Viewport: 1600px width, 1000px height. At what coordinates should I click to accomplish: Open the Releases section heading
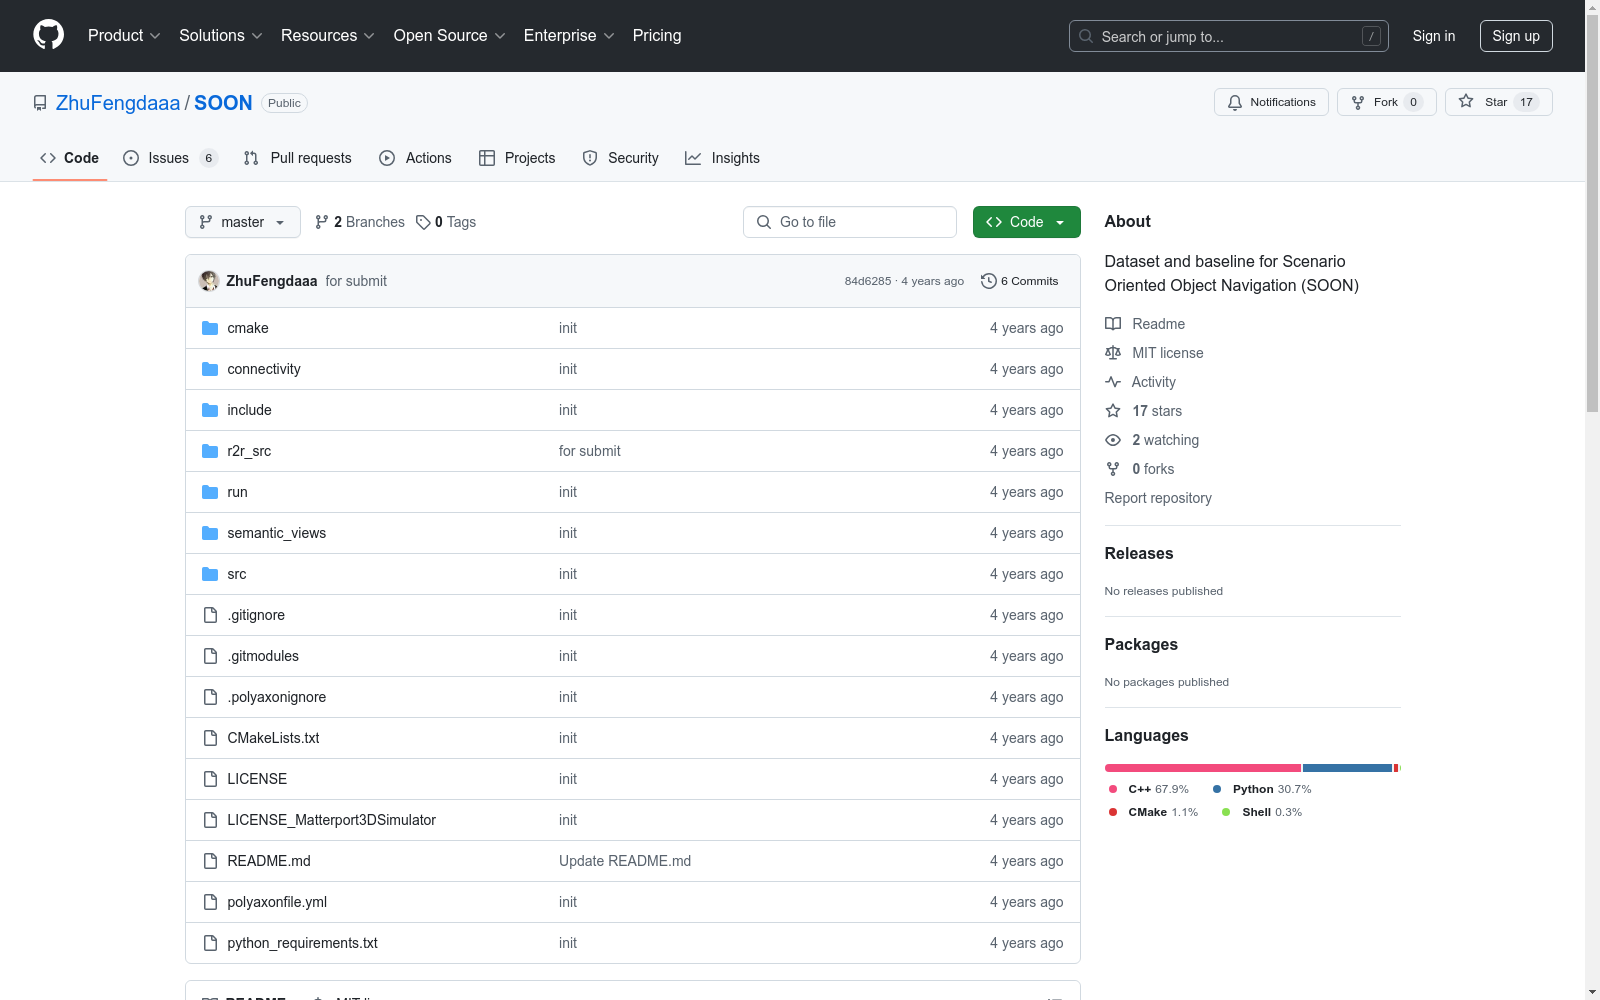[x=1139, y=553]
